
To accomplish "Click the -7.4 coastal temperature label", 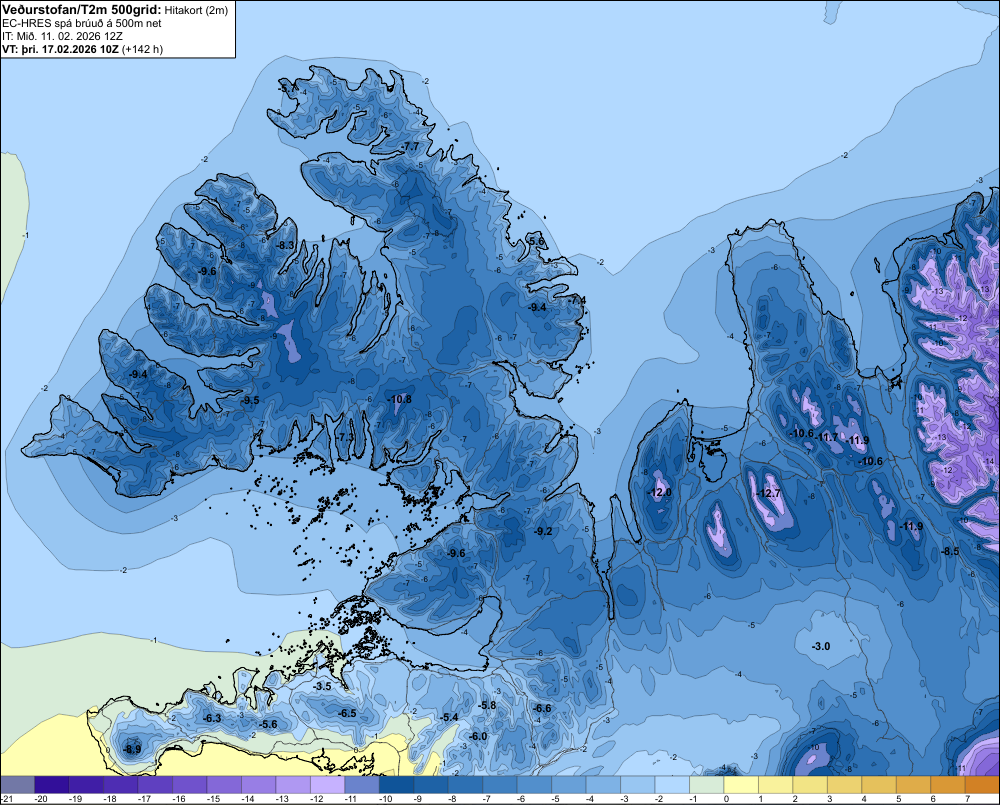I will pyautogui.click(x=577, y=300).
